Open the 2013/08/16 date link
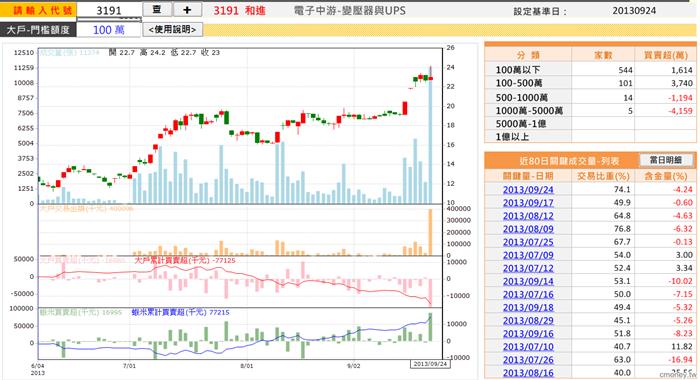 (x=528, y=373)
